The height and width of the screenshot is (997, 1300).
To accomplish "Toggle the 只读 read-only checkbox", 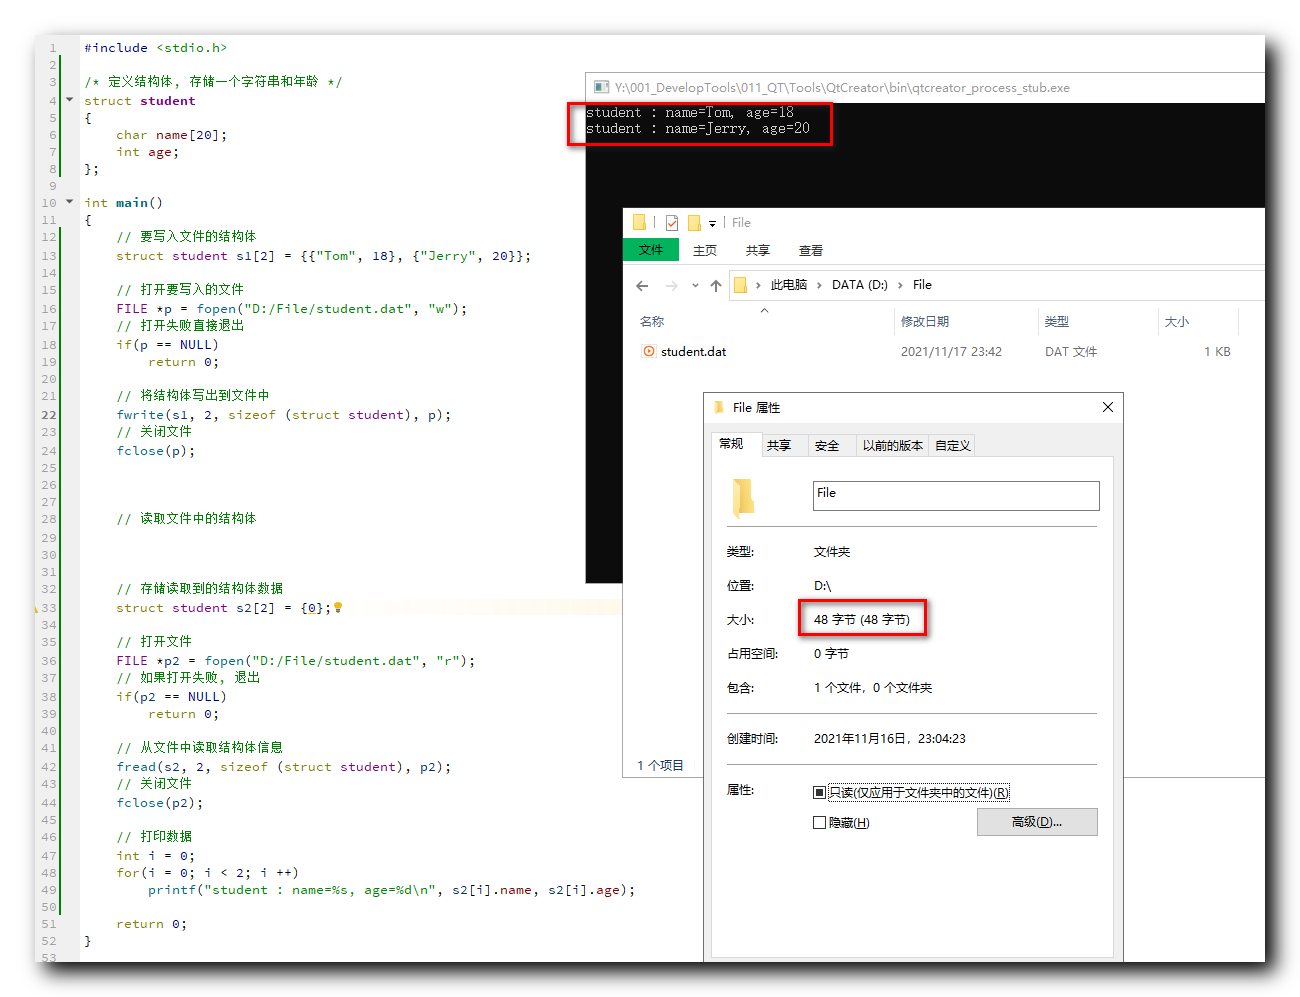I will pyautogui.click(x=819, y=792).
